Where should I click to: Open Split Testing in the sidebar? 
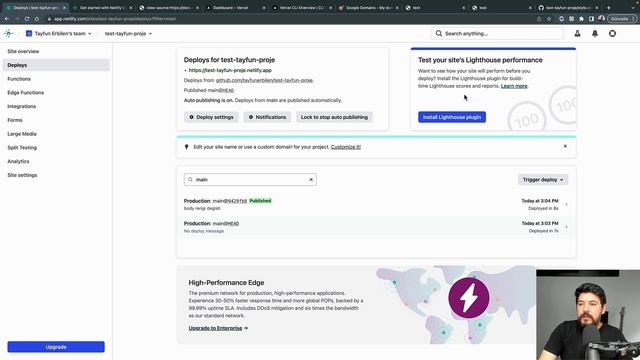pyautogui.click(x=22, y=148)
